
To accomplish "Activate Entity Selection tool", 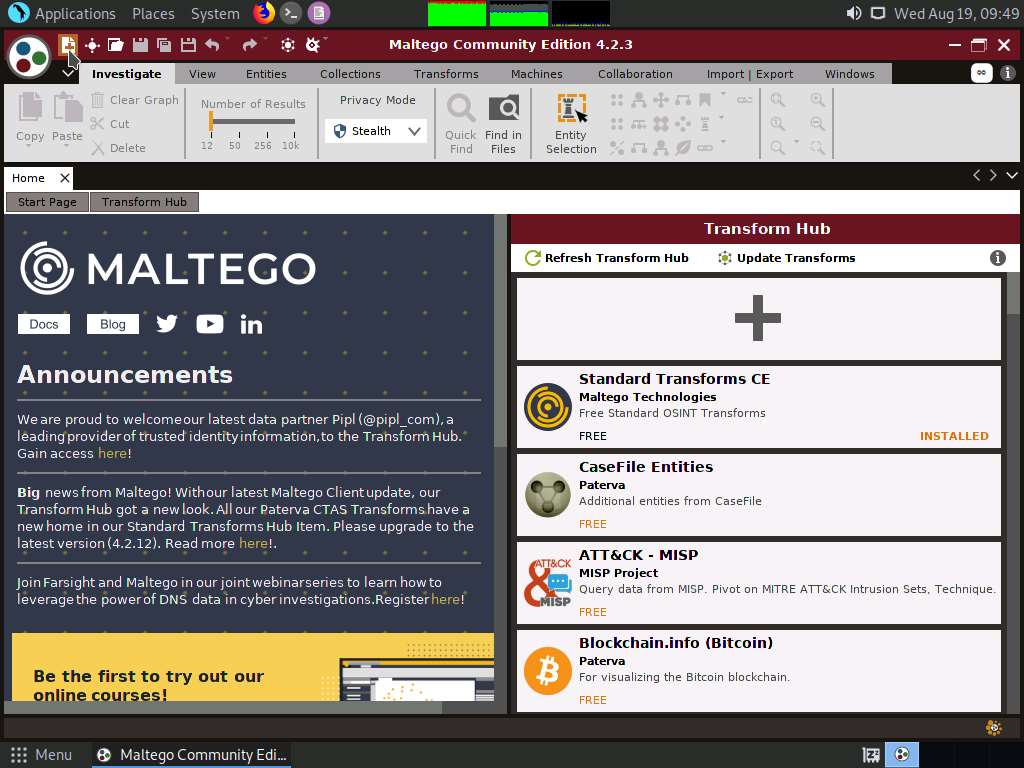I will [x=571, y=124].
